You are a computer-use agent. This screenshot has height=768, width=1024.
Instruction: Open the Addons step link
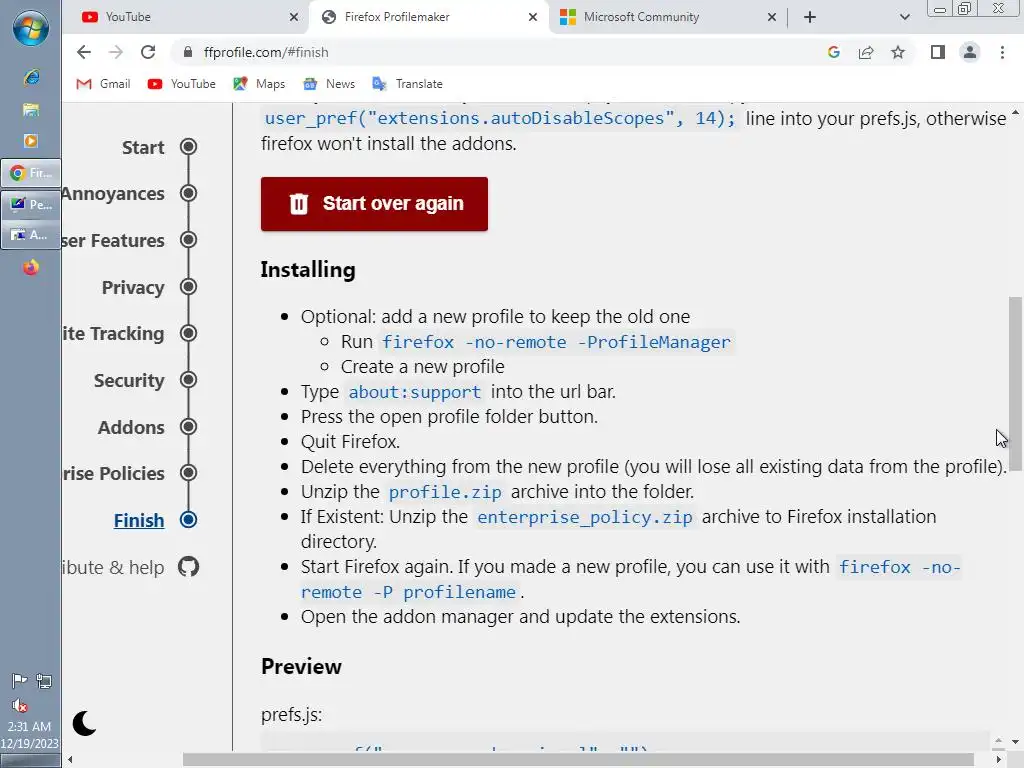tap(131, 427)
